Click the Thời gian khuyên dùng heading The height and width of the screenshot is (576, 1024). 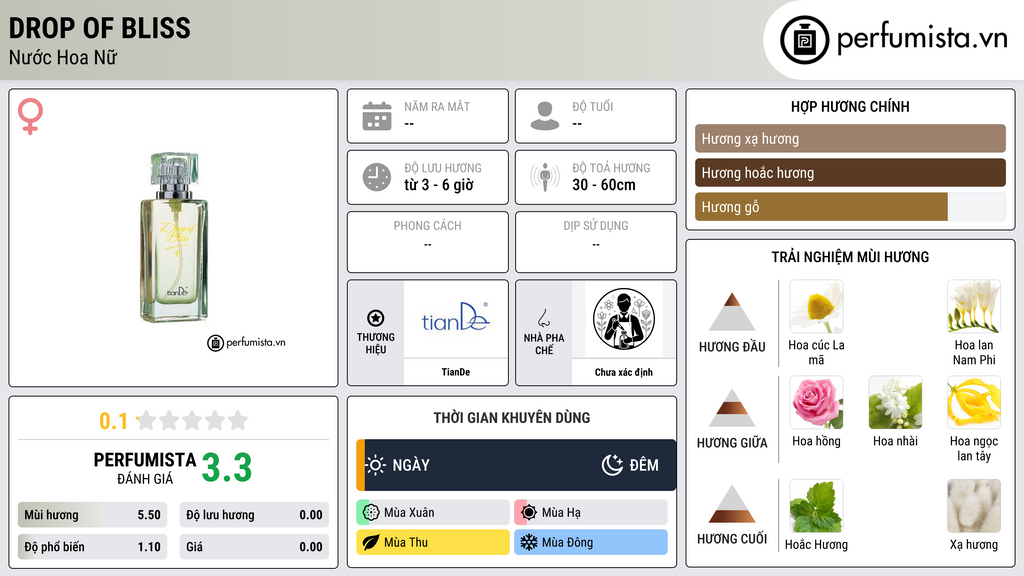click(511, 417)
